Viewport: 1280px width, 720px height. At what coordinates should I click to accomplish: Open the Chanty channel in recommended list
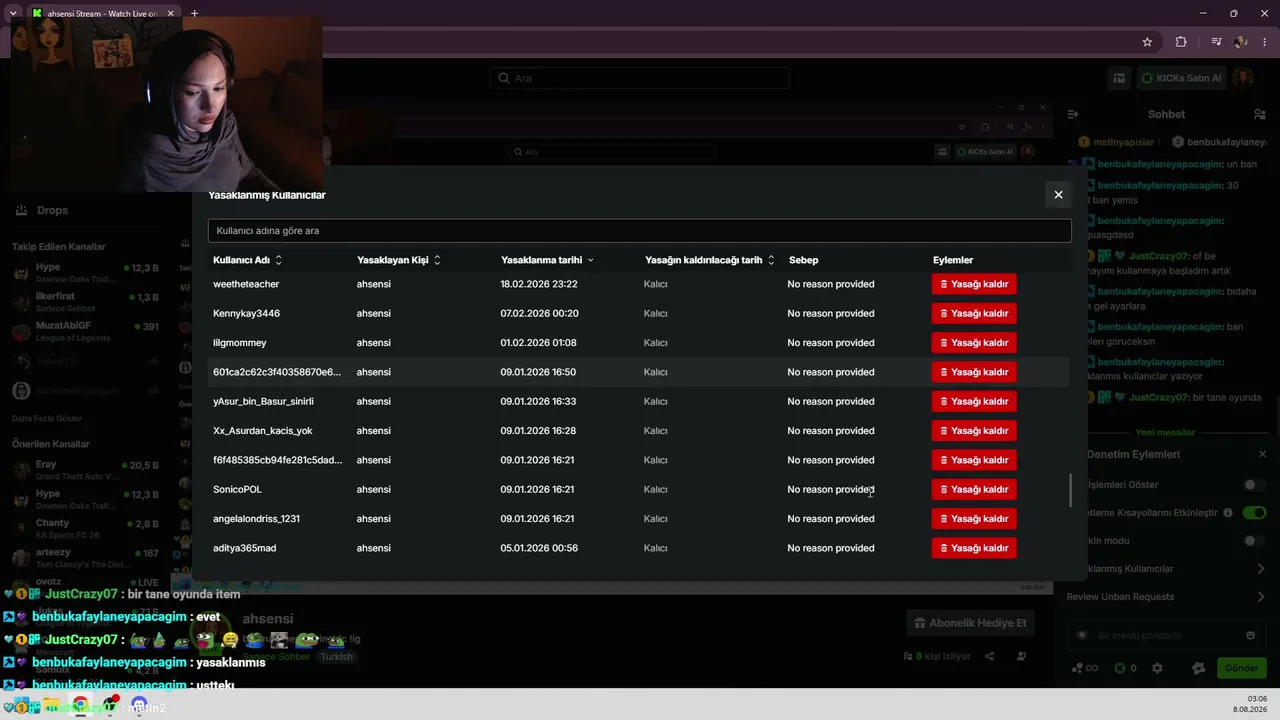[86, 528]
